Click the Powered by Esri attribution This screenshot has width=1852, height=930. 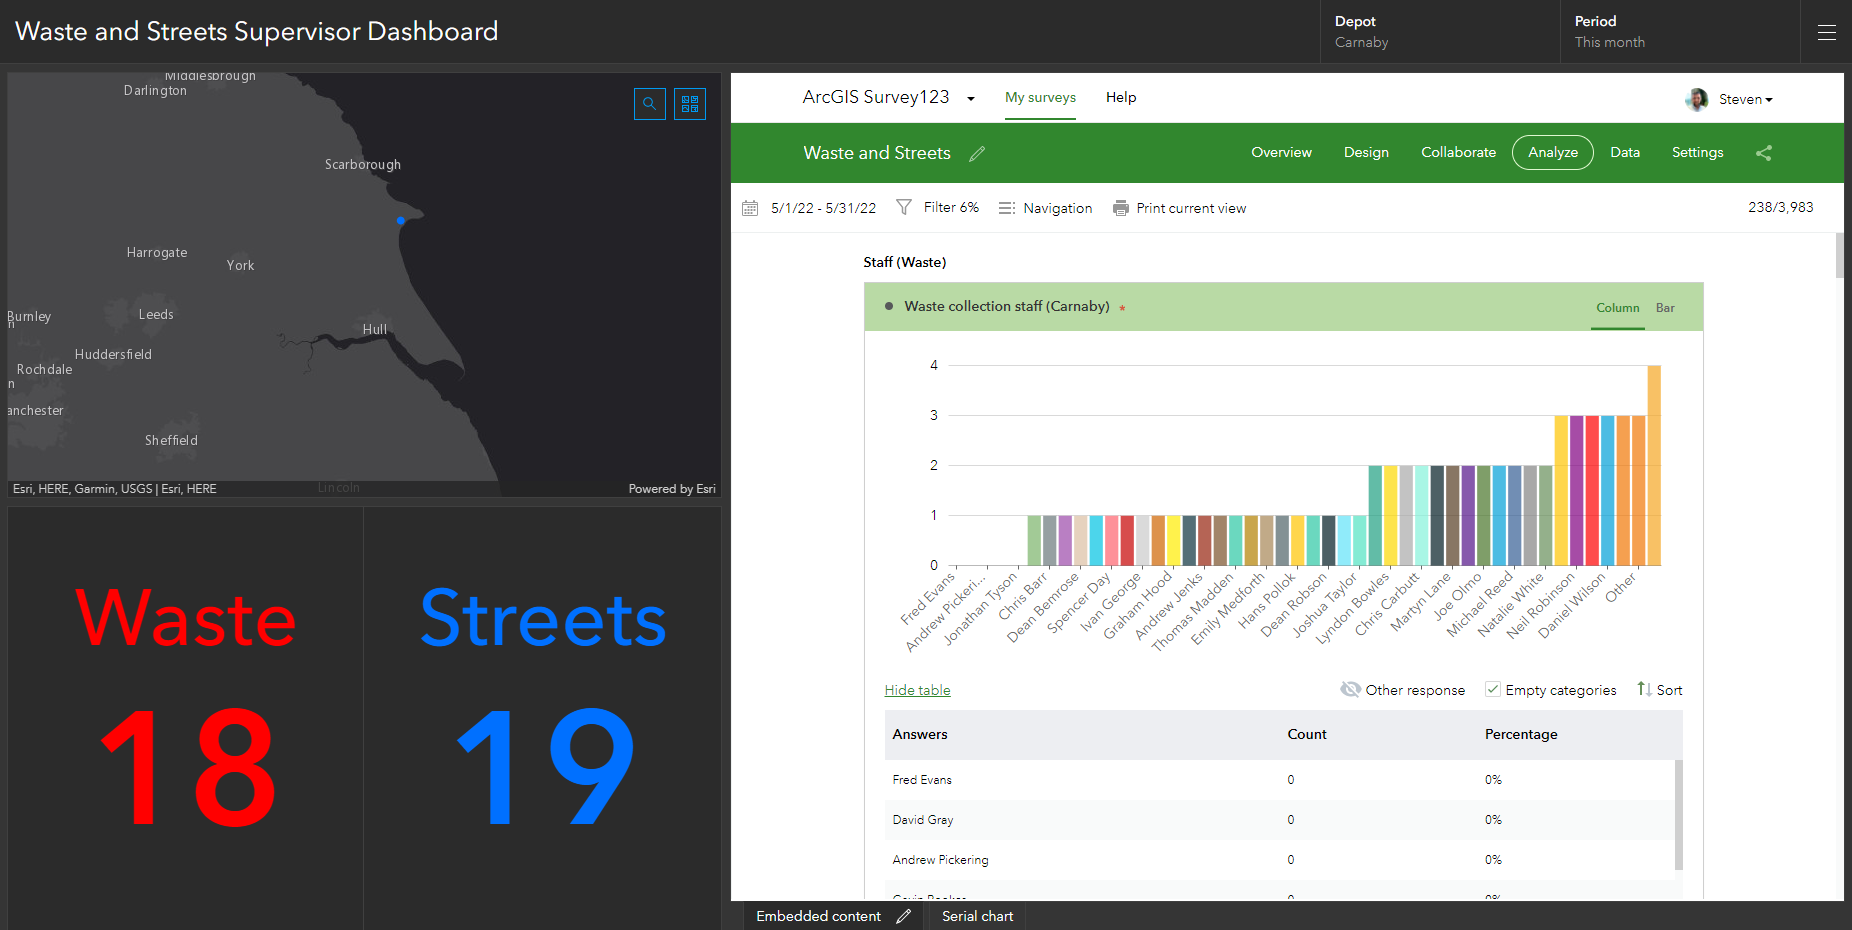672,489
